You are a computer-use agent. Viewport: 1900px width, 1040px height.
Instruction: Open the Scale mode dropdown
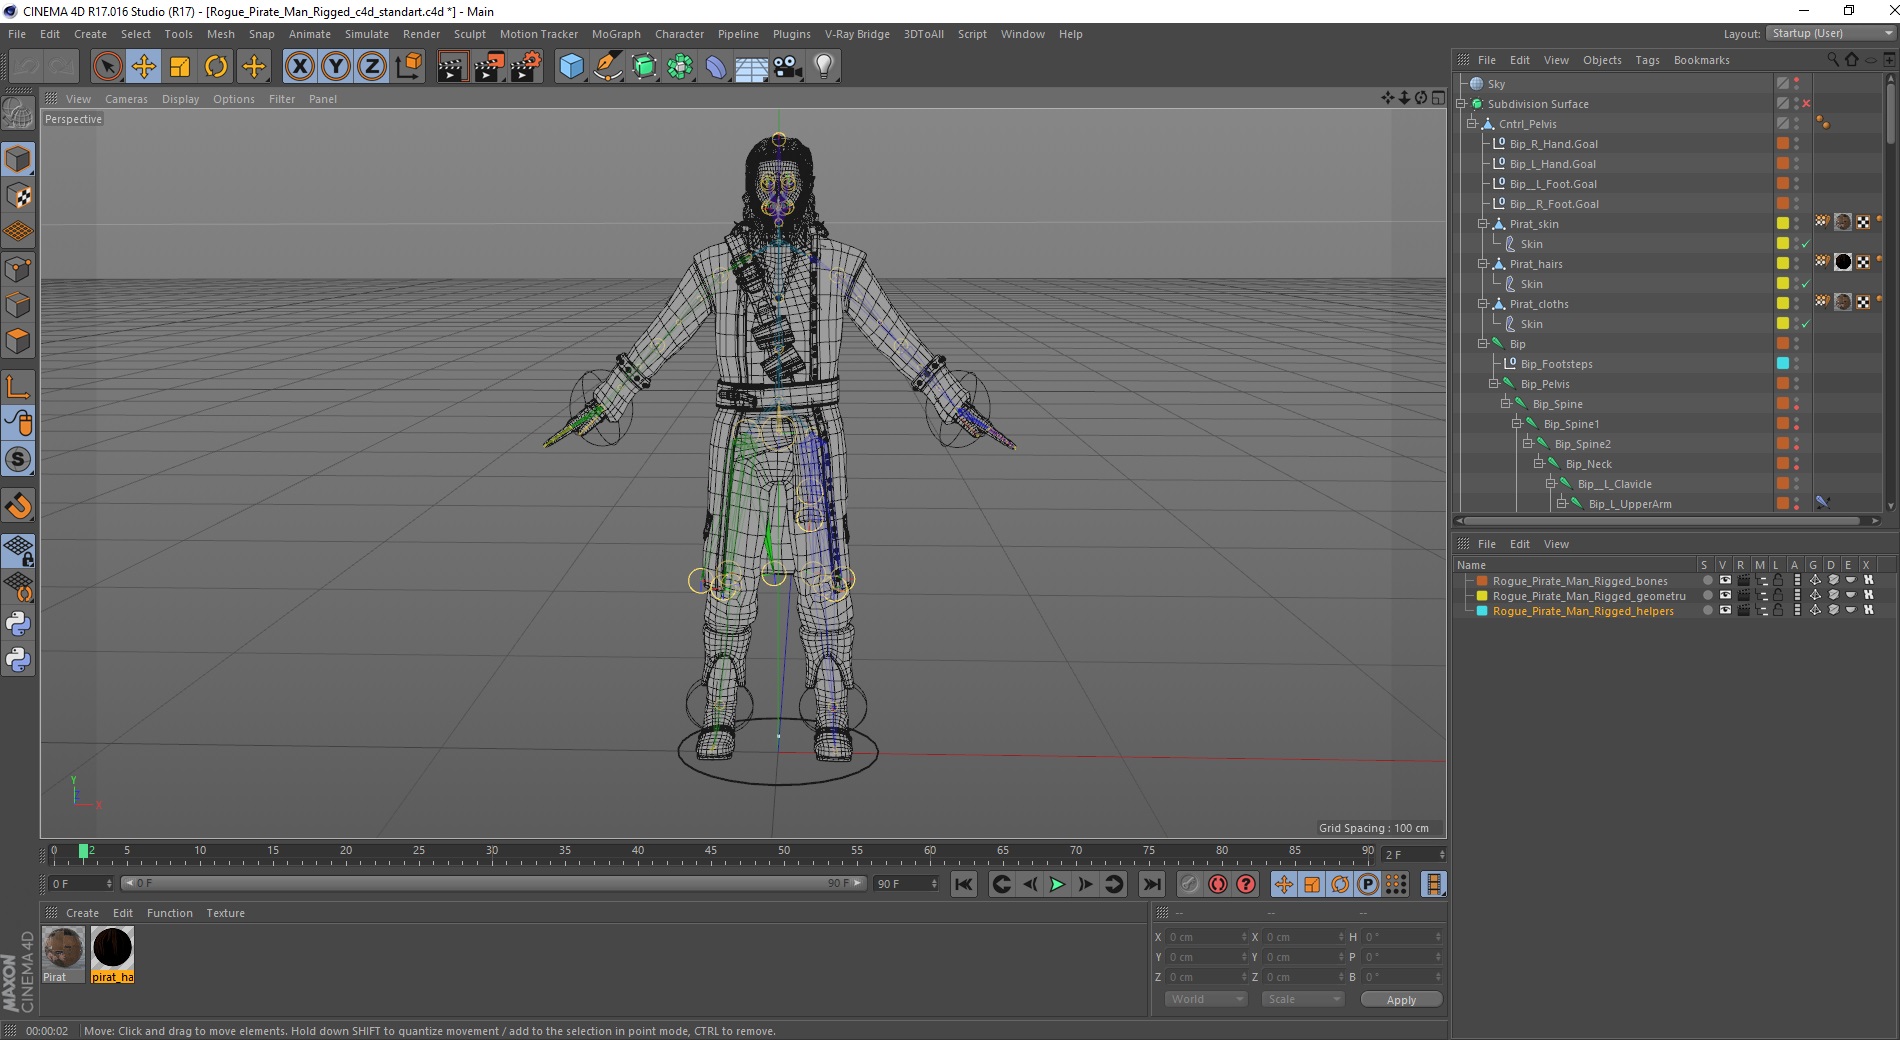1302,999
